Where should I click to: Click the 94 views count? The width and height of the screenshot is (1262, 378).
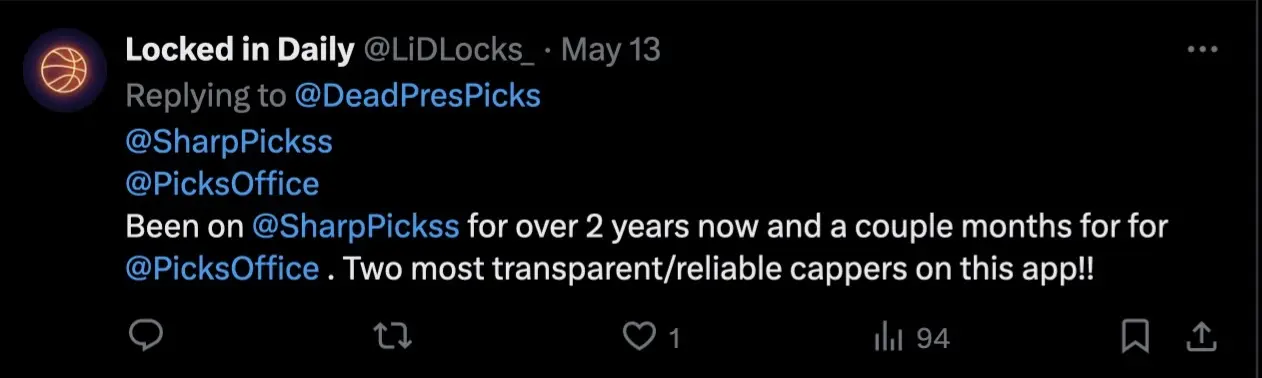tap(932, 339)
